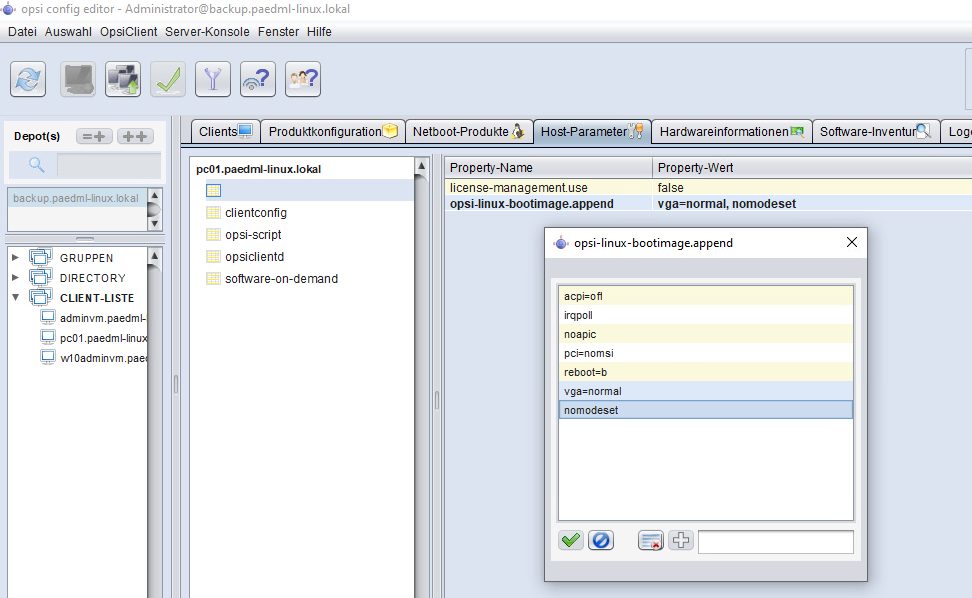Click the parameter tree scroll-up arrow
The image size is (972, 598).
pyautogui.click(x=422, y=165)
